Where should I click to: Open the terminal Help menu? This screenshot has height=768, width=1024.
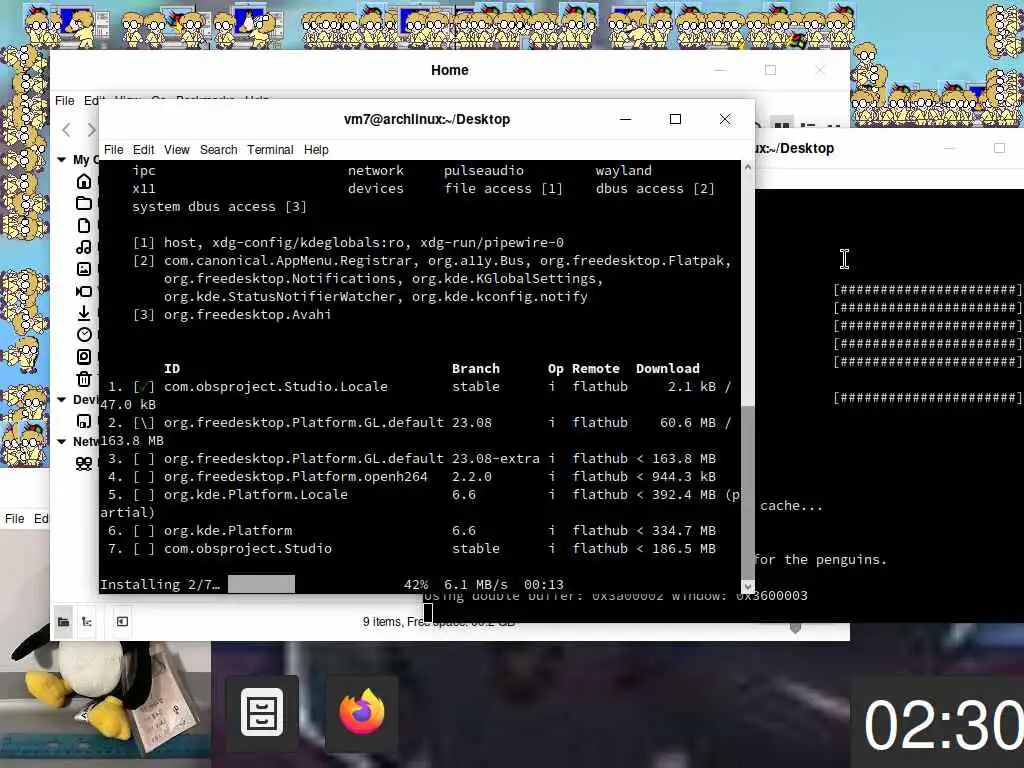point(316,150)
